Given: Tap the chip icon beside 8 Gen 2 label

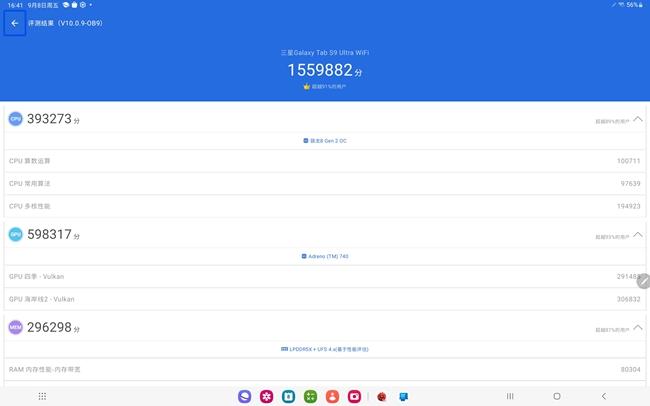Looking at the screenshot, I should pos(306,141).
